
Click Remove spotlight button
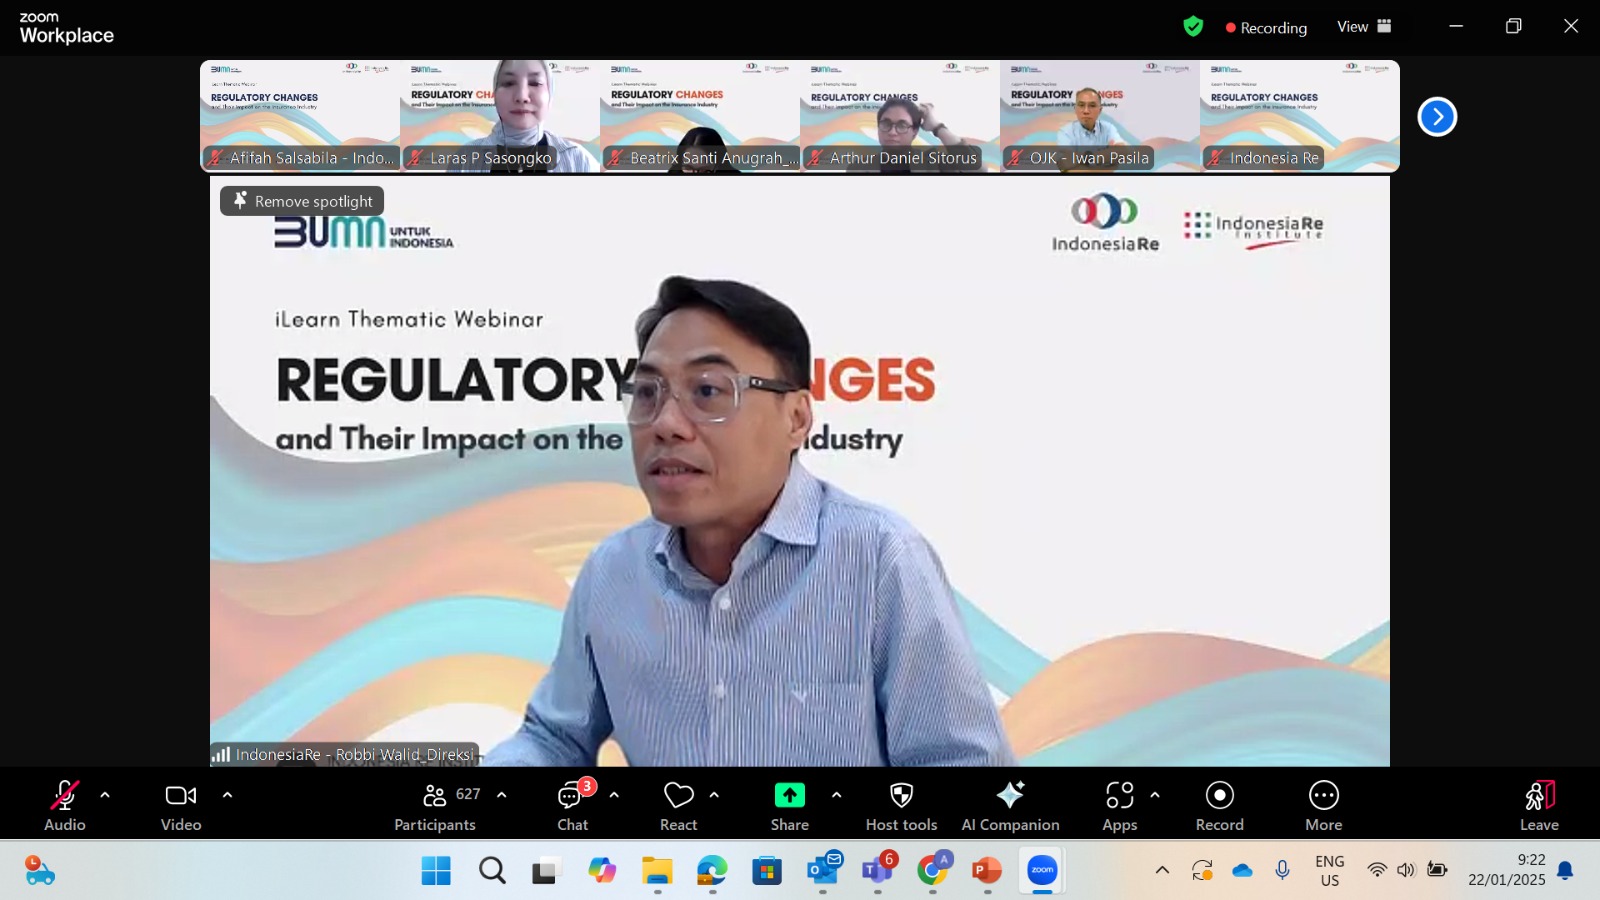(302, 201)
